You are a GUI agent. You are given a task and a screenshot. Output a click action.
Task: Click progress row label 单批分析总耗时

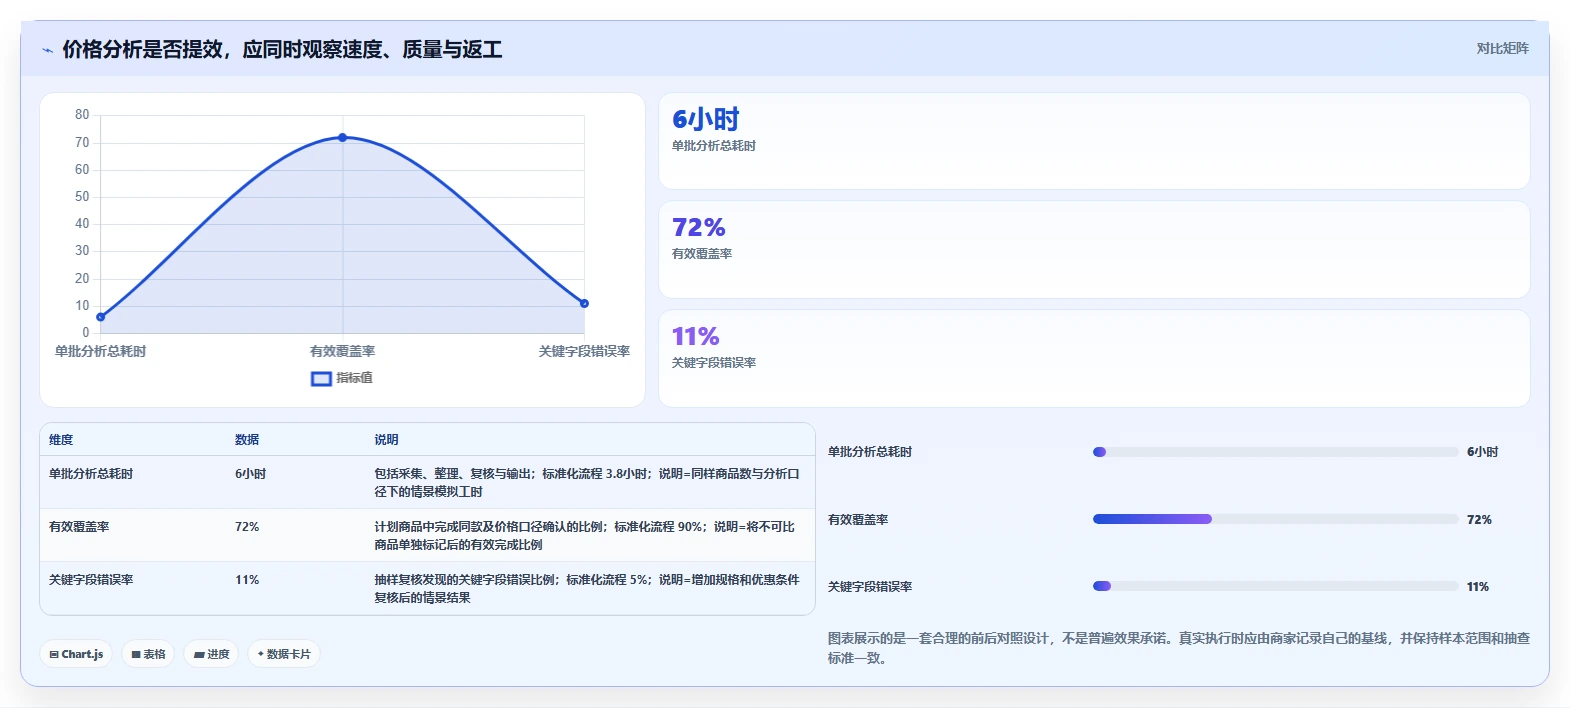pos(870,452)
